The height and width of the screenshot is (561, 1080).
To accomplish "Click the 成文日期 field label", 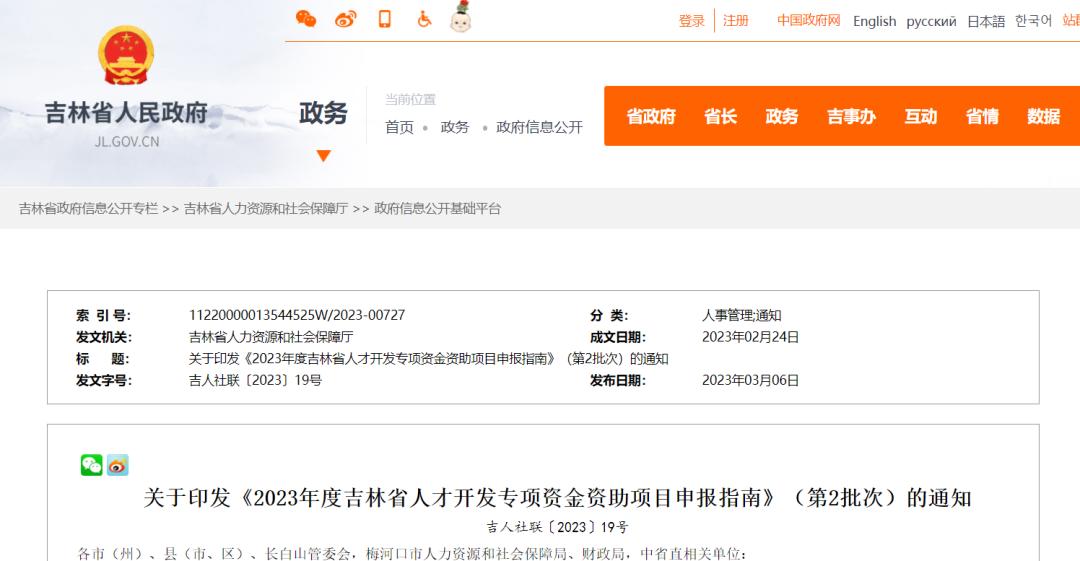I will click(618, 337).
